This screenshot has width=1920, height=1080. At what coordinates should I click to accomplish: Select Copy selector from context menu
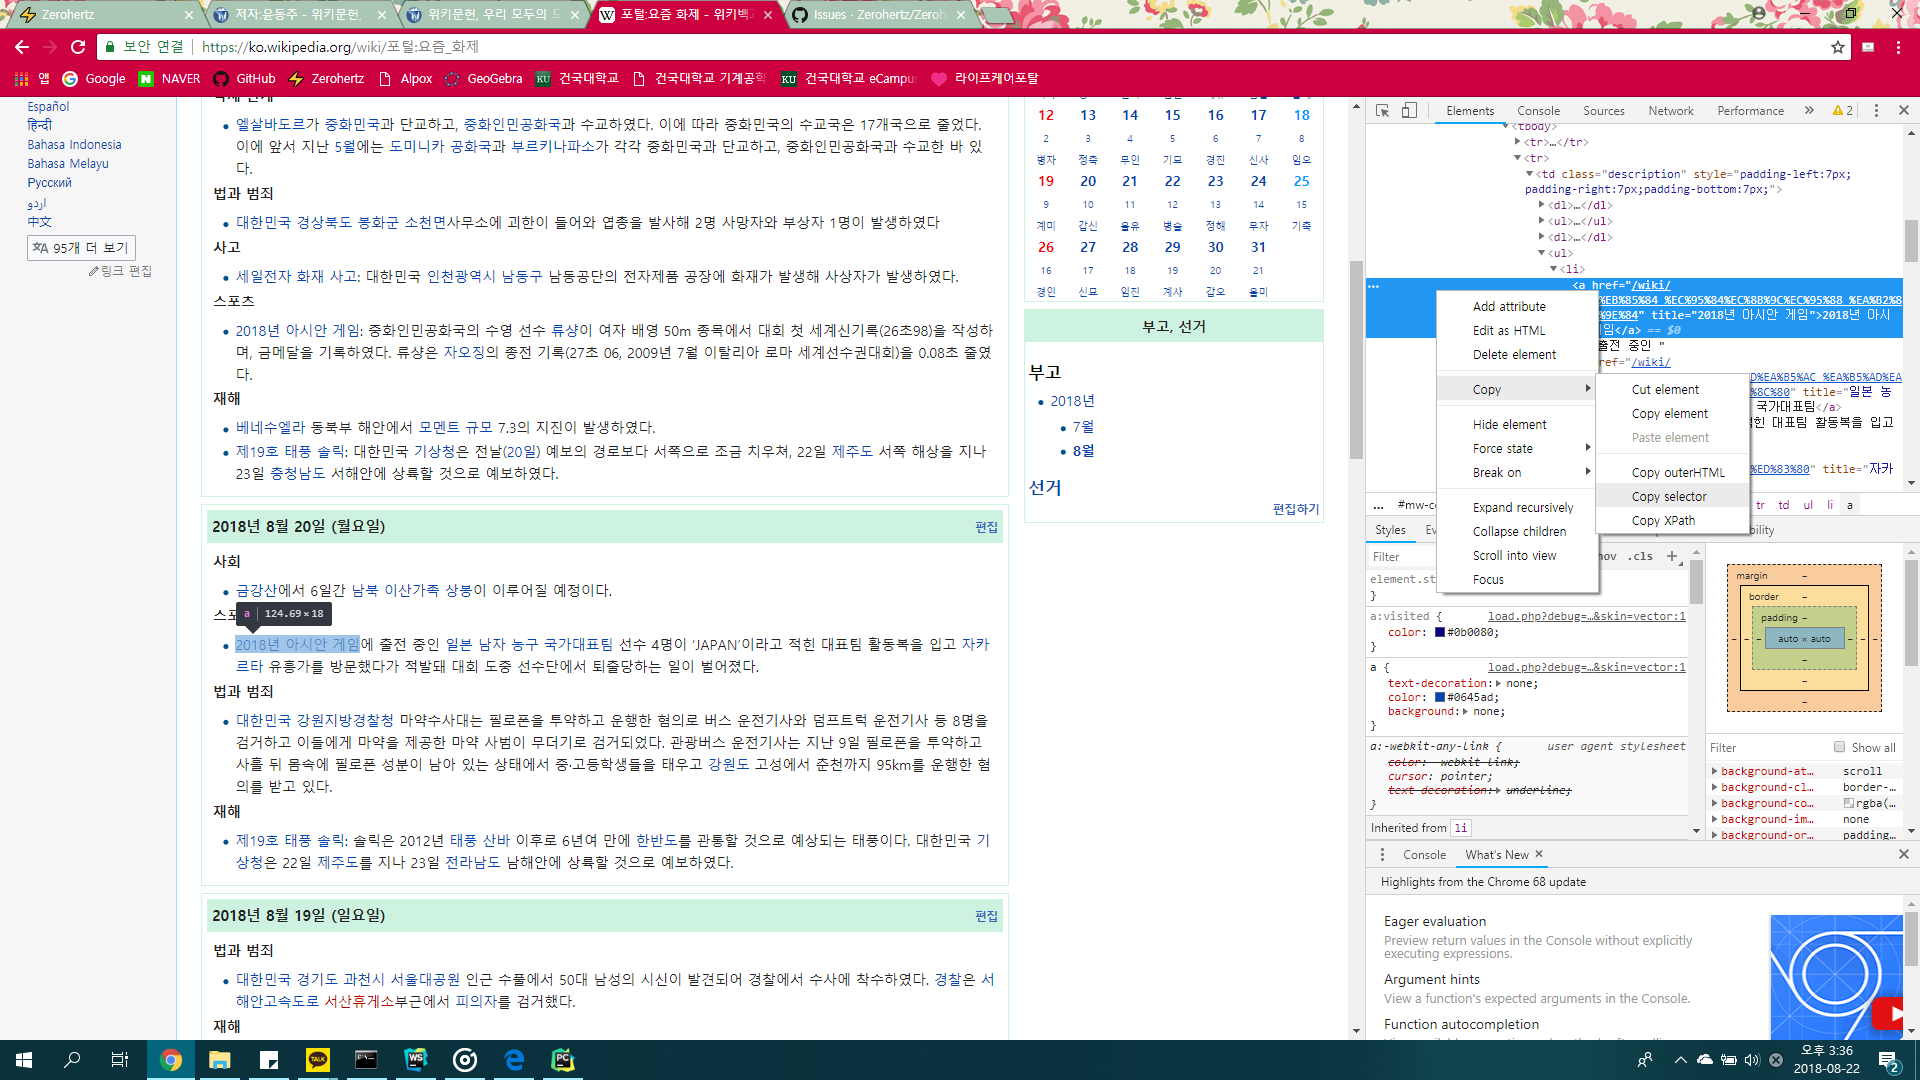1667,495
